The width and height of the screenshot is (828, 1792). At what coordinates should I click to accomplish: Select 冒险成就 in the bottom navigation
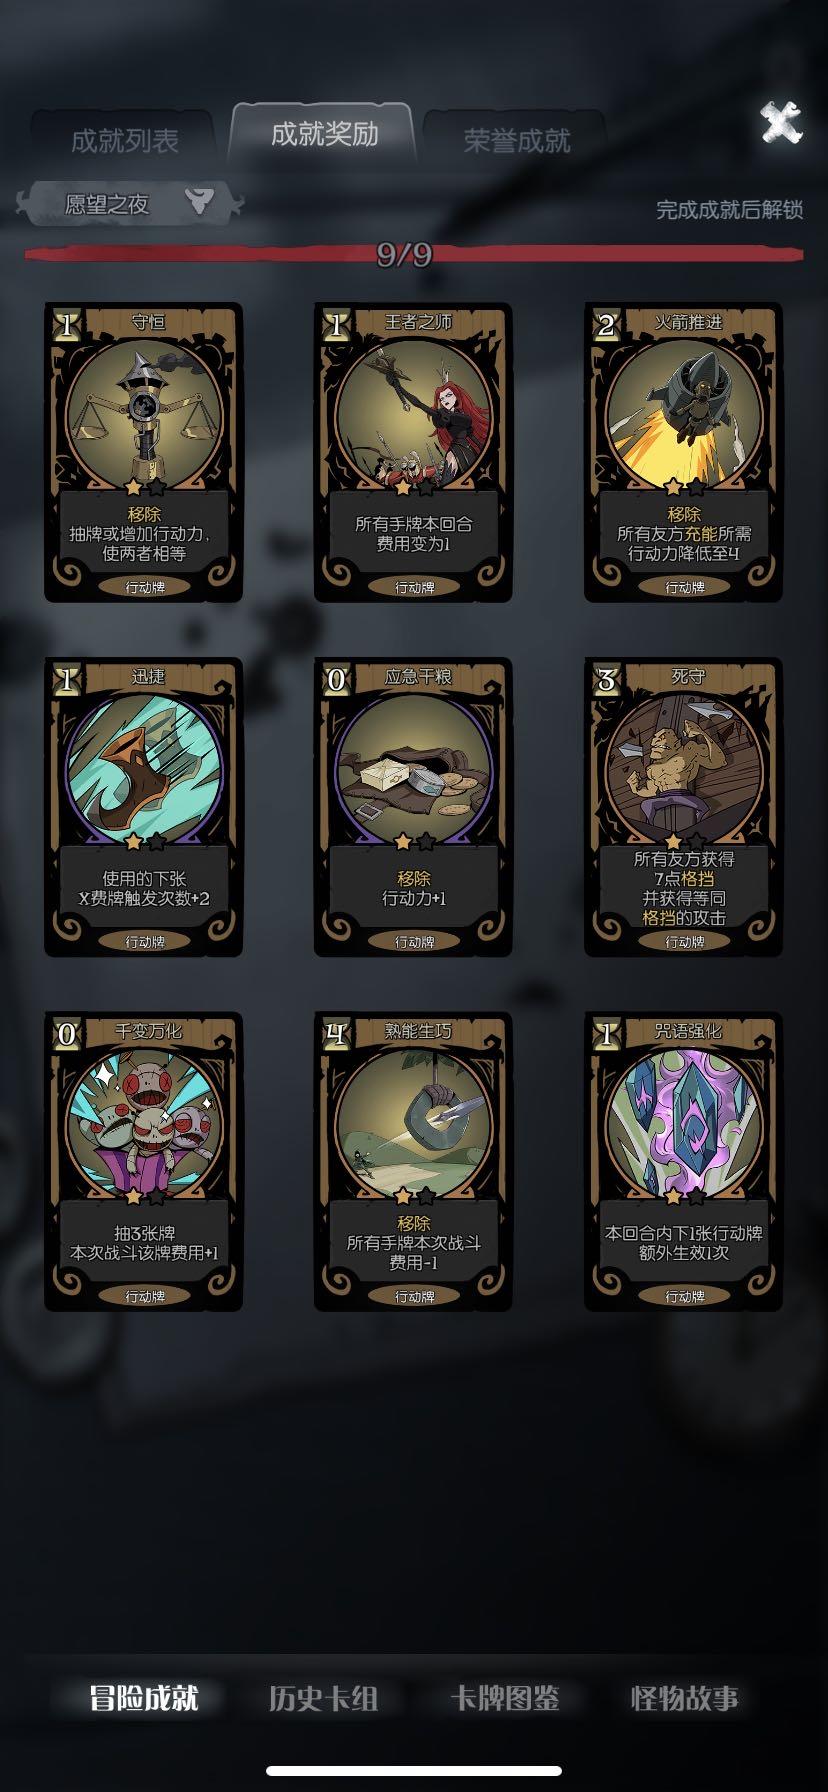click(x=144, y=1697)
